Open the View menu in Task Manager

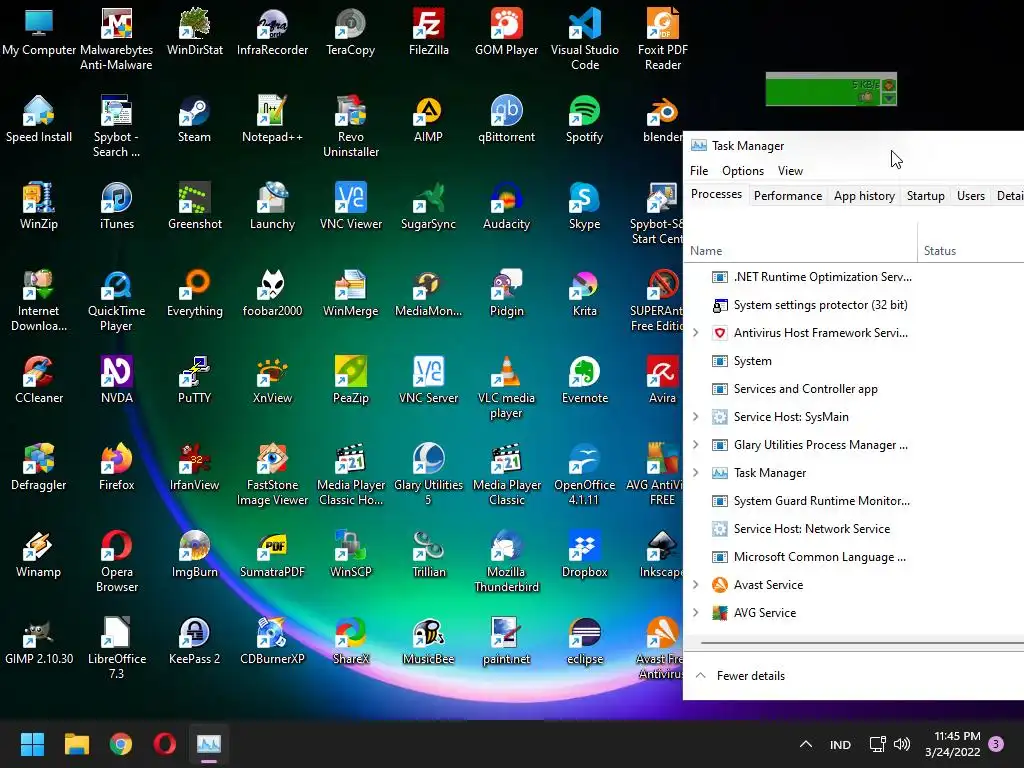pyautogui.click(x=790, y=170)
